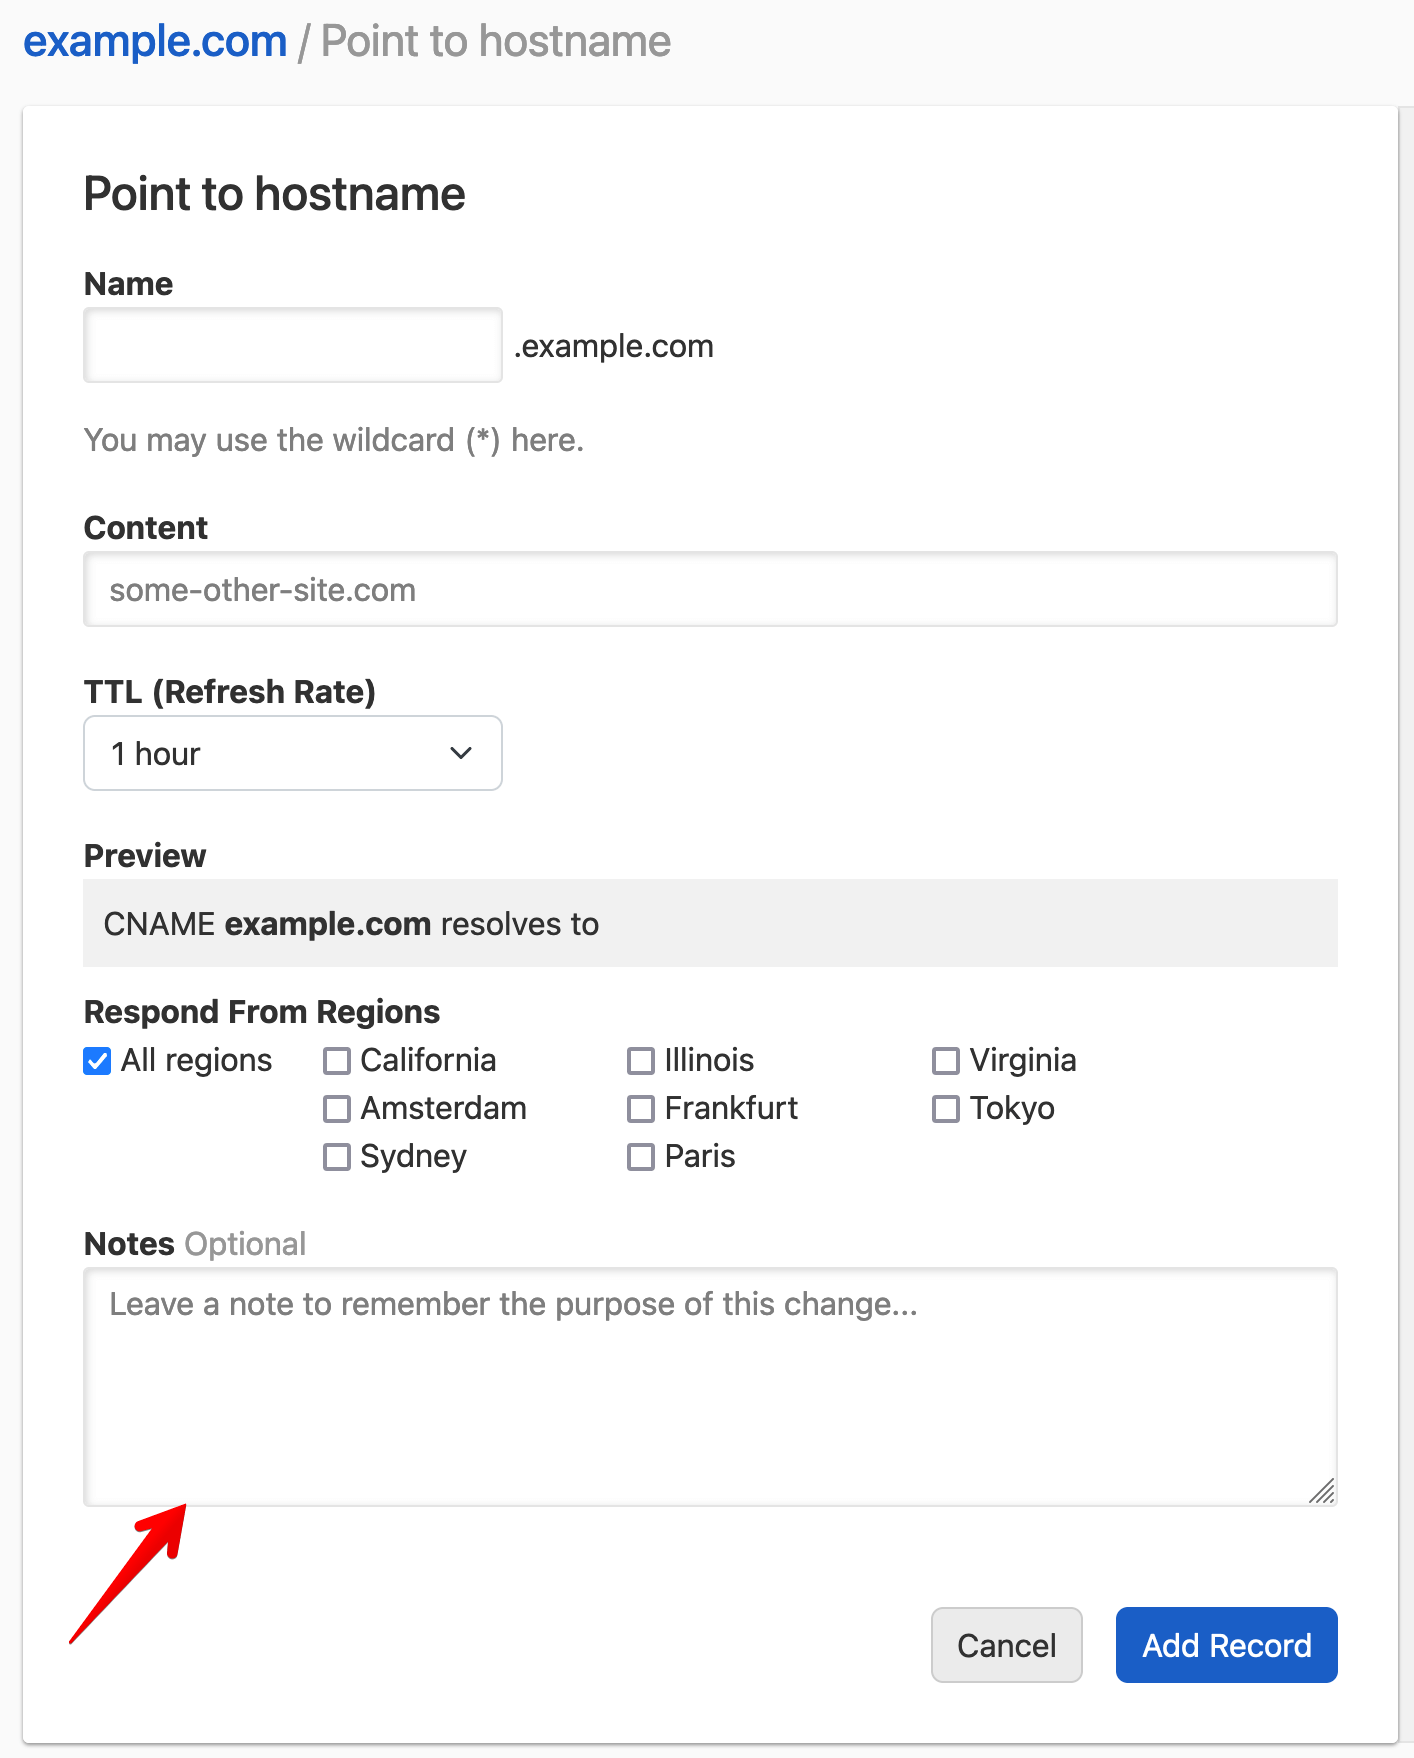The width and height of the screenshot is (1414, 1758).
Task: Toggle the Paris region checkbox
Action: click(641, 1157)
